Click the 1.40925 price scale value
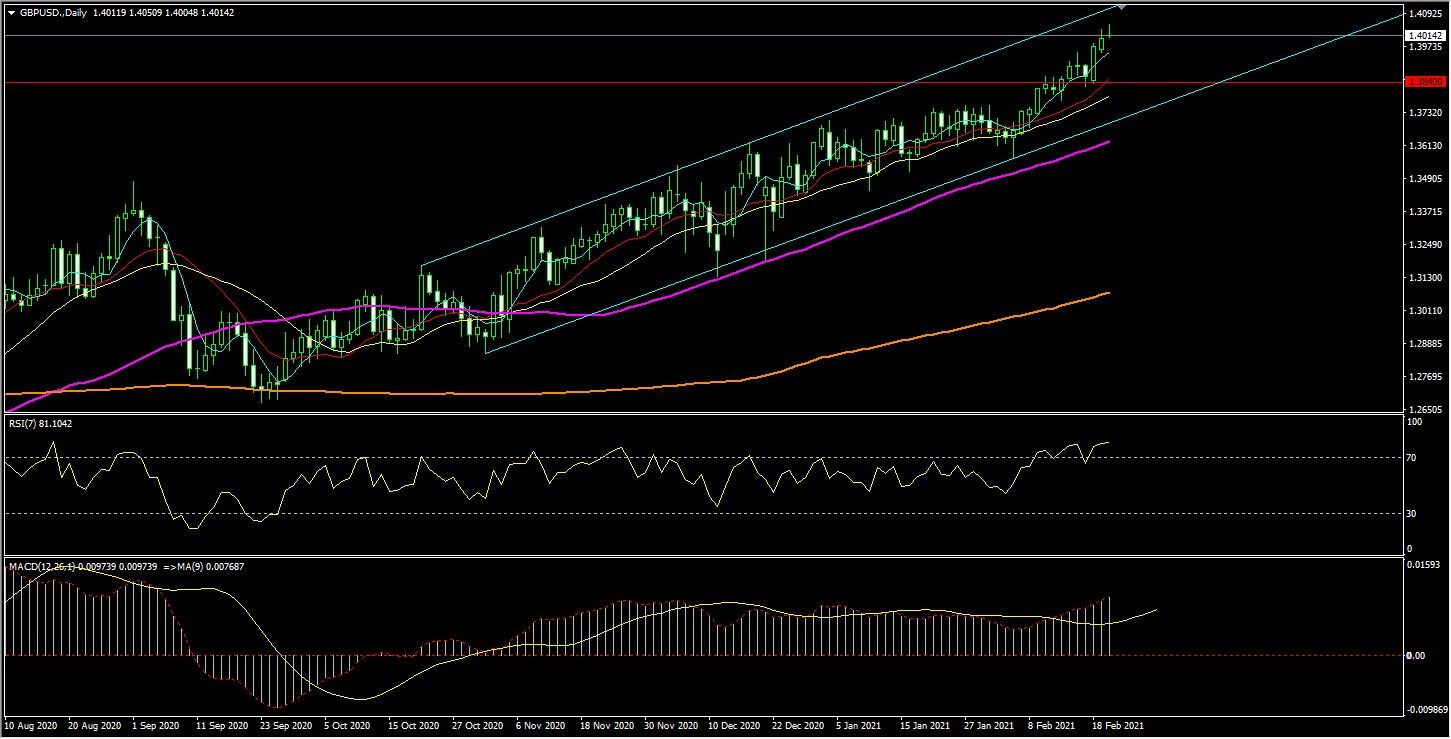Screen dimensions: 1451x739 (1424, 14)
